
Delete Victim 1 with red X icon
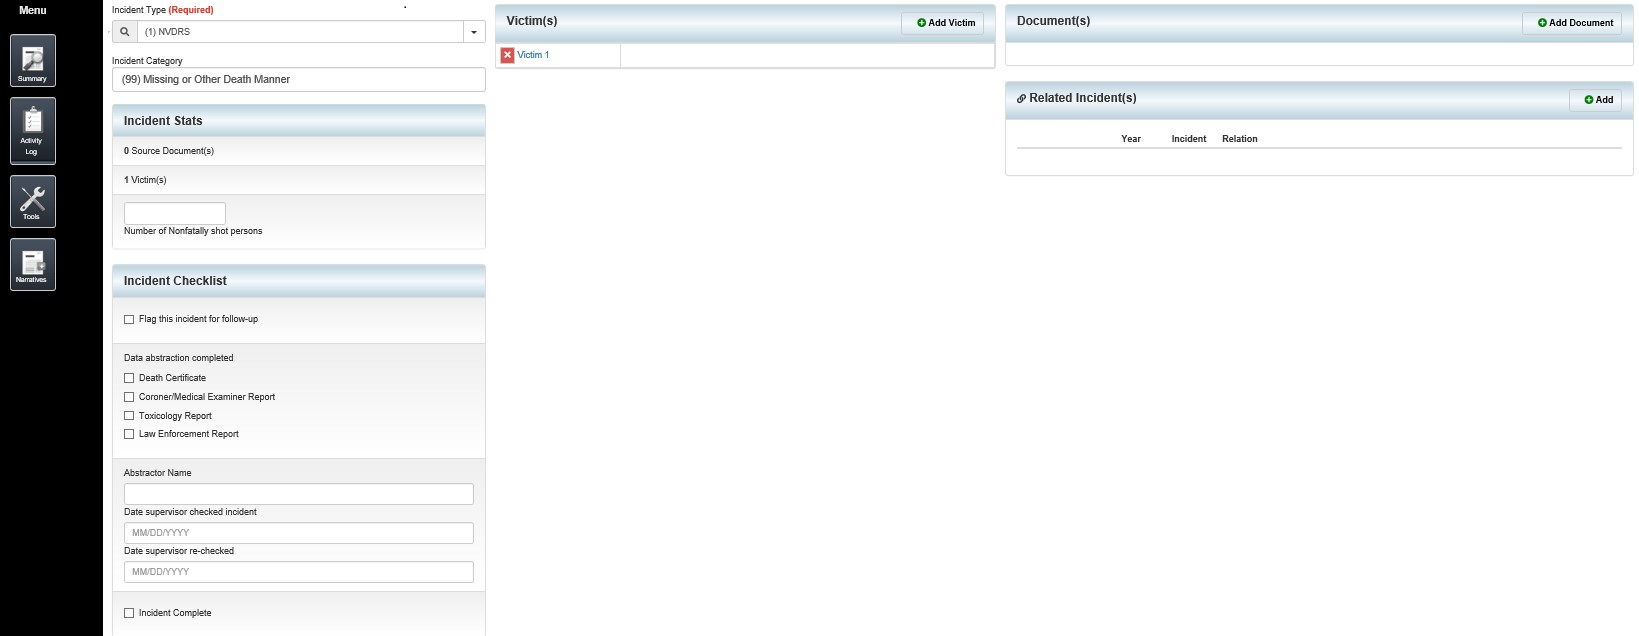click(x=507, y=55)
